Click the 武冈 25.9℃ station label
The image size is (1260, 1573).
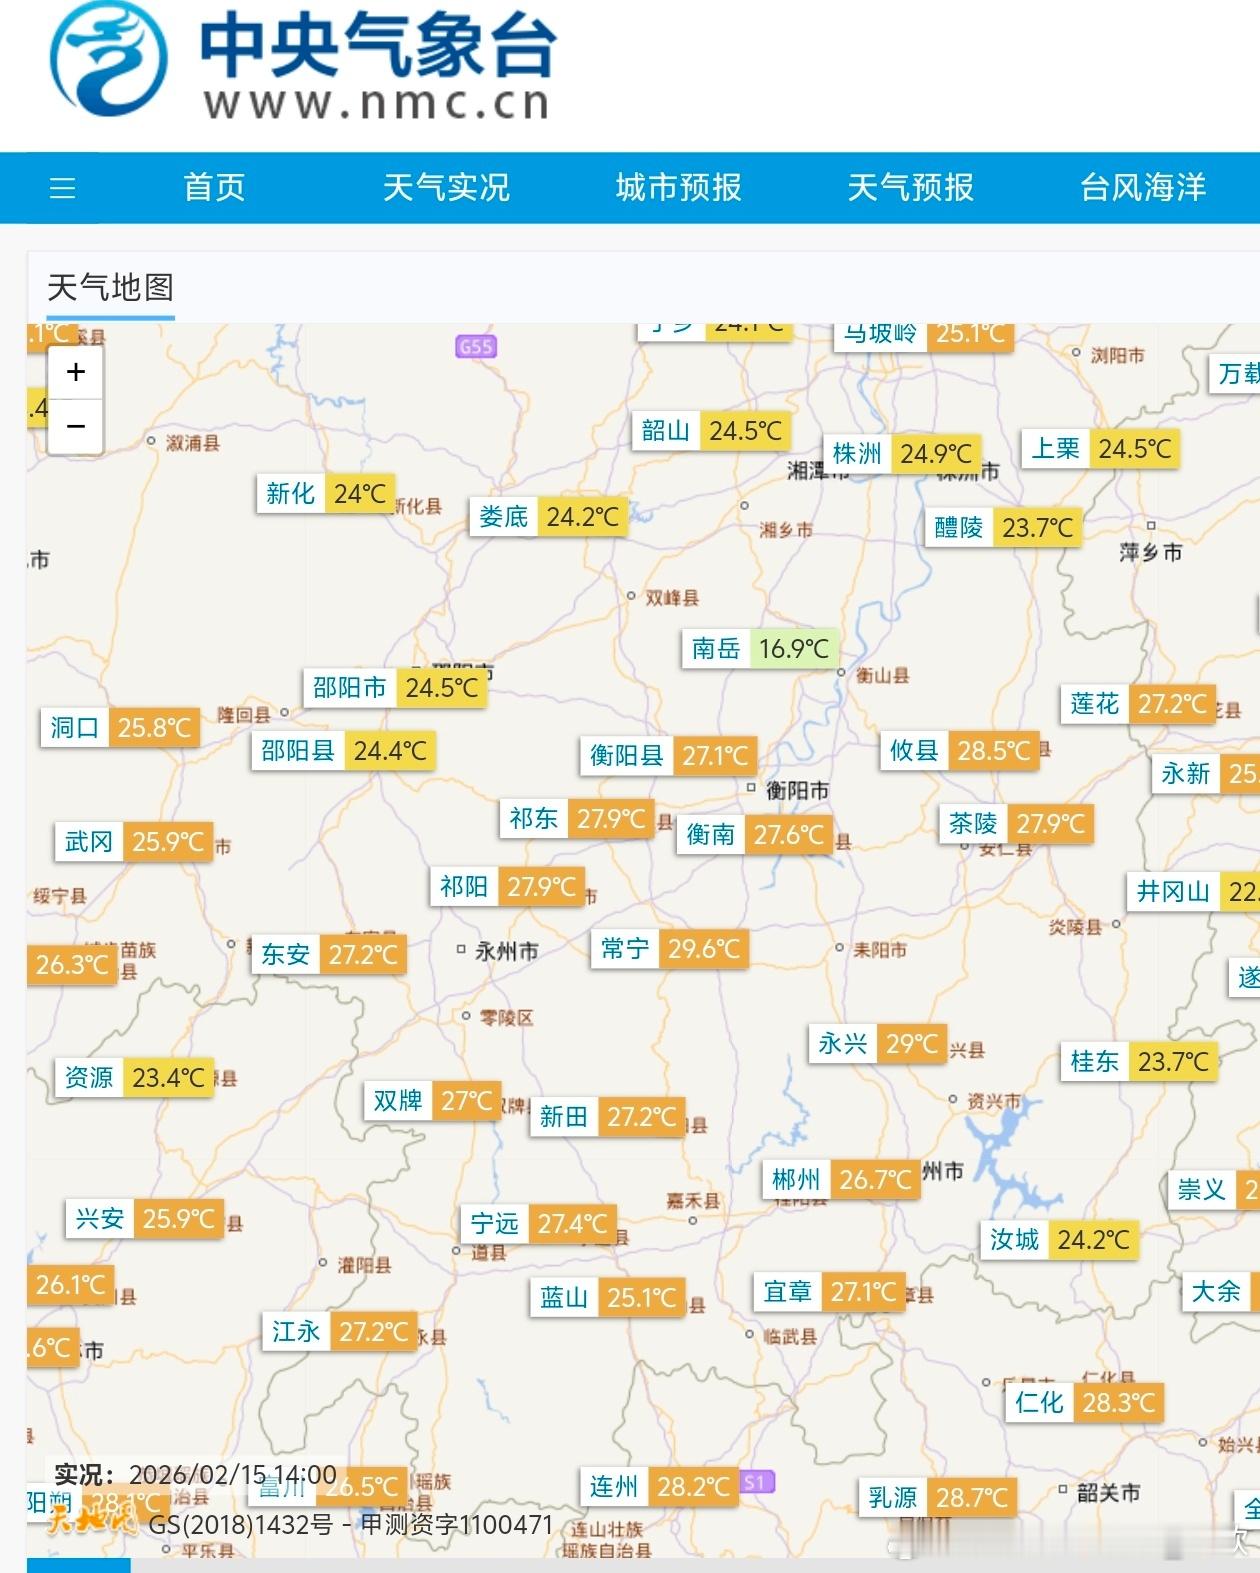(x=134, y=842)
